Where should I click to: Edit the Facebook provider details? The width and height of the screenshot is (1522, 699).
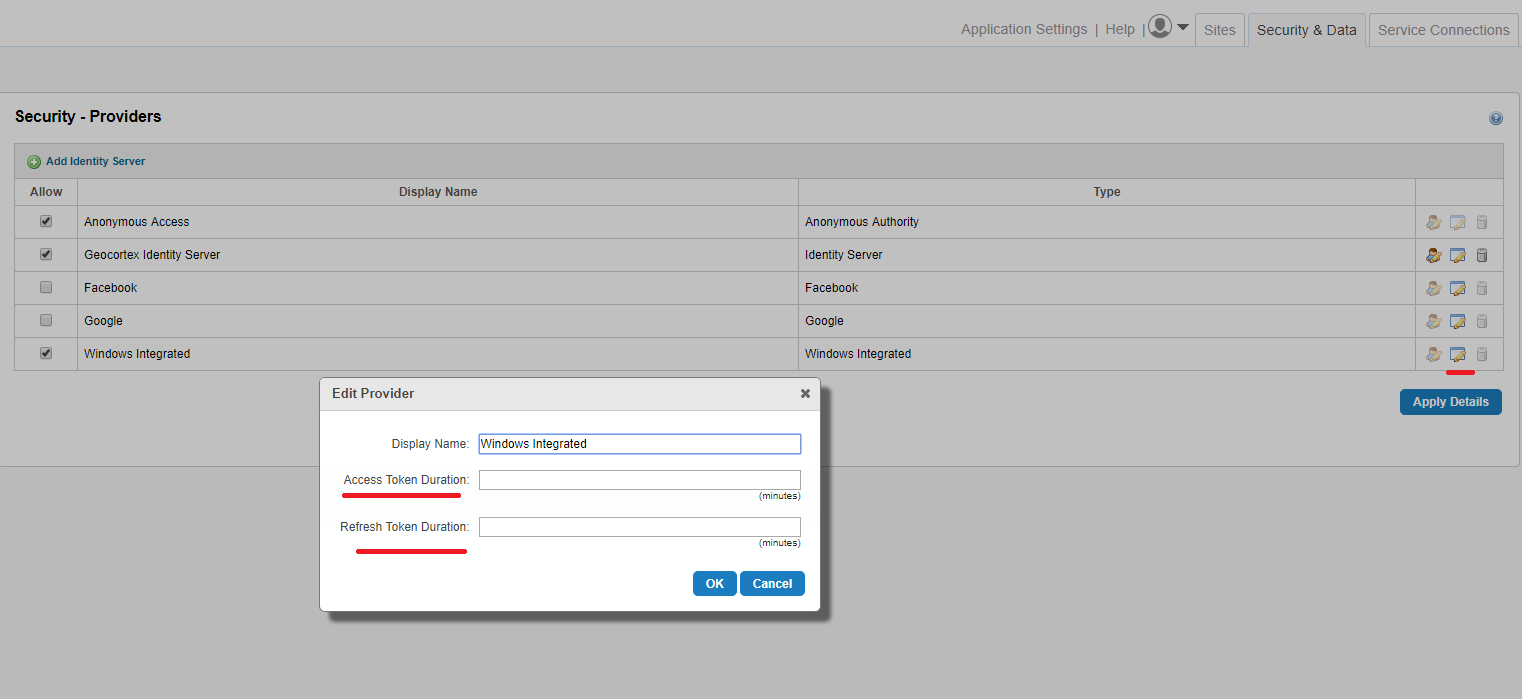click(1458, 288)
